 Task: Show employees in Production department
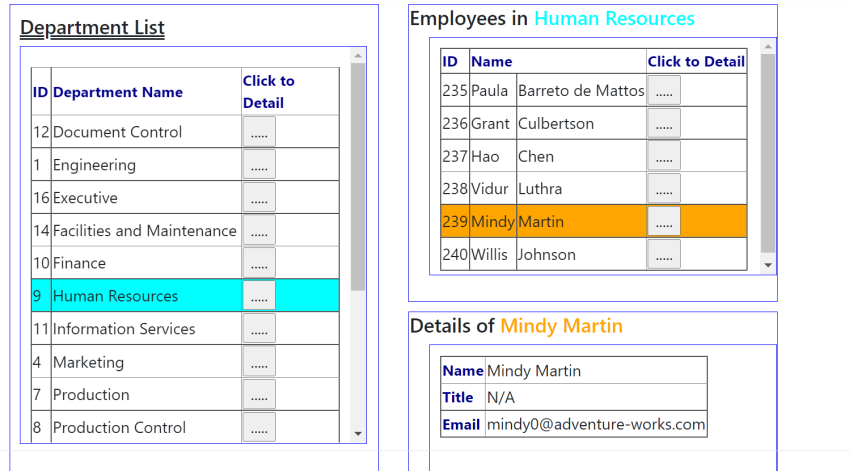tap(259, 395)
